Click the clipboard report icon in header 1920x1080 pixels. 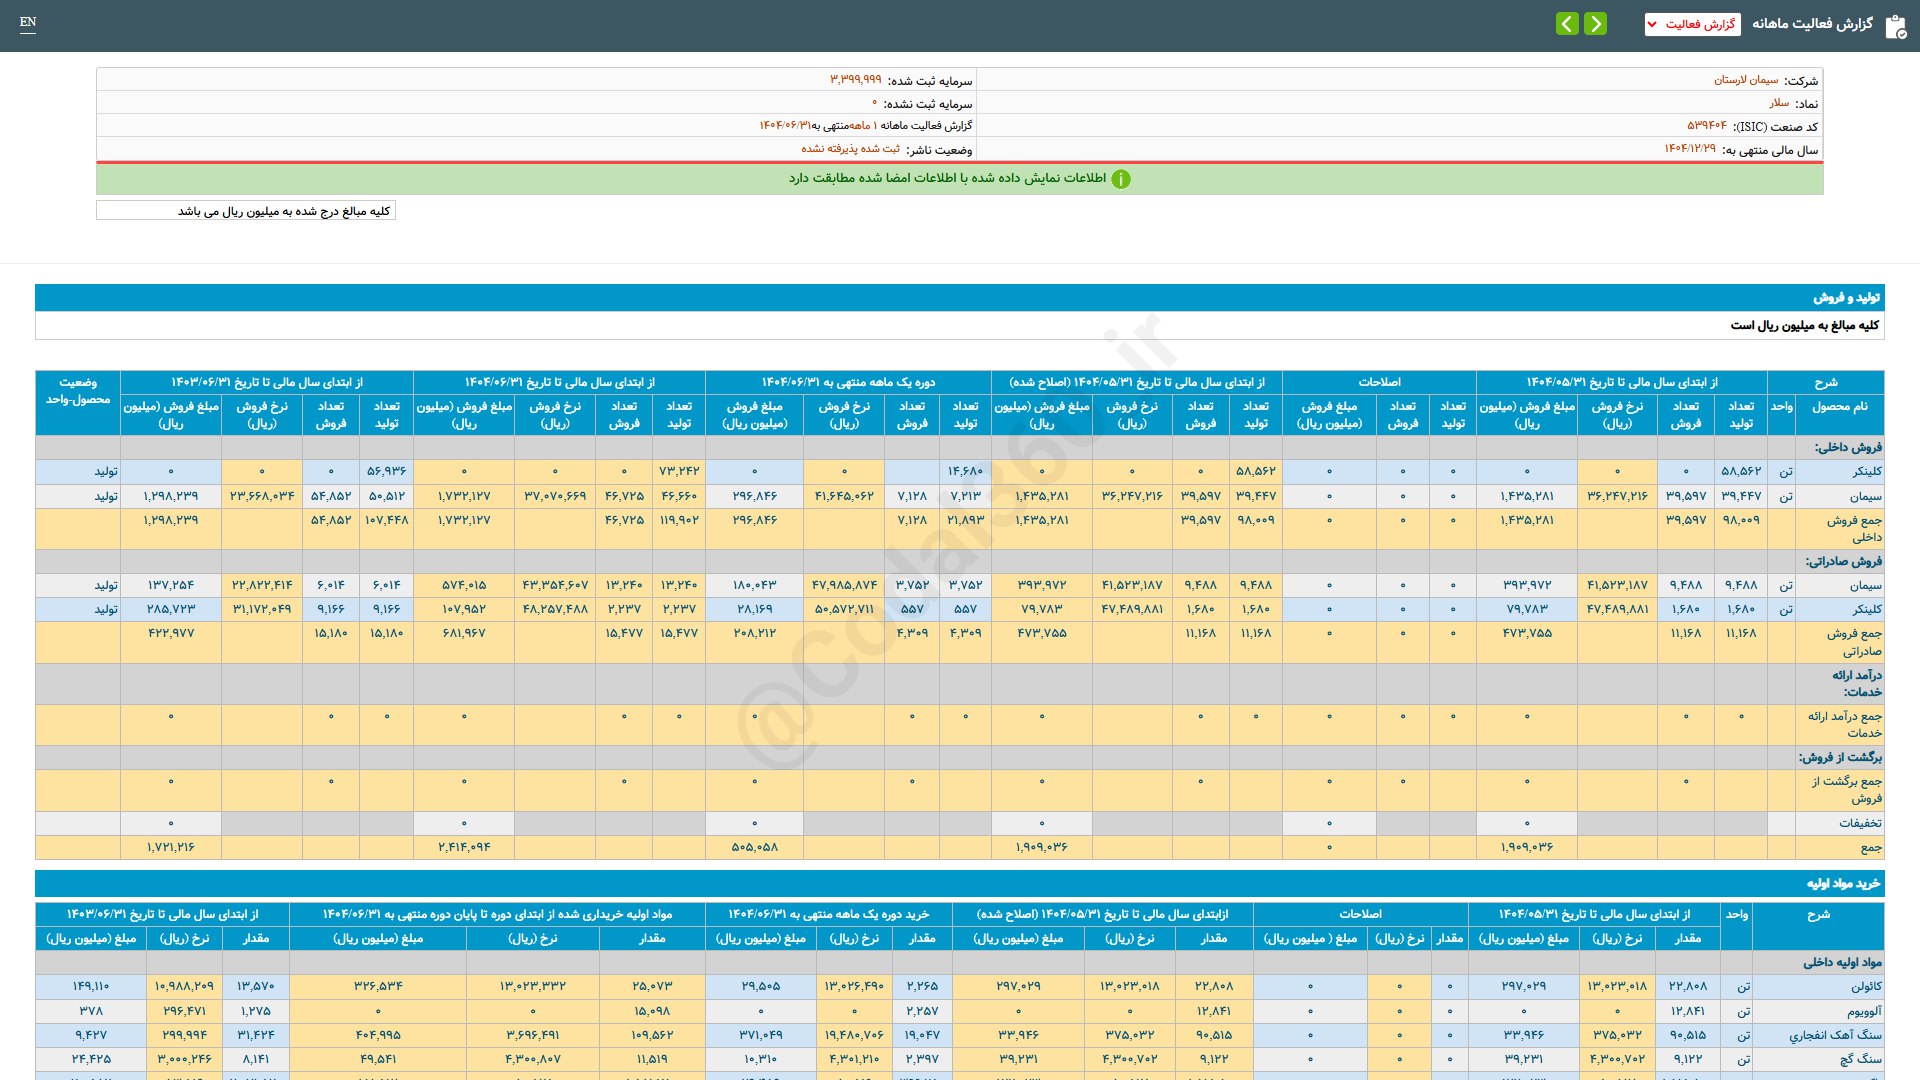[1895, 26]
